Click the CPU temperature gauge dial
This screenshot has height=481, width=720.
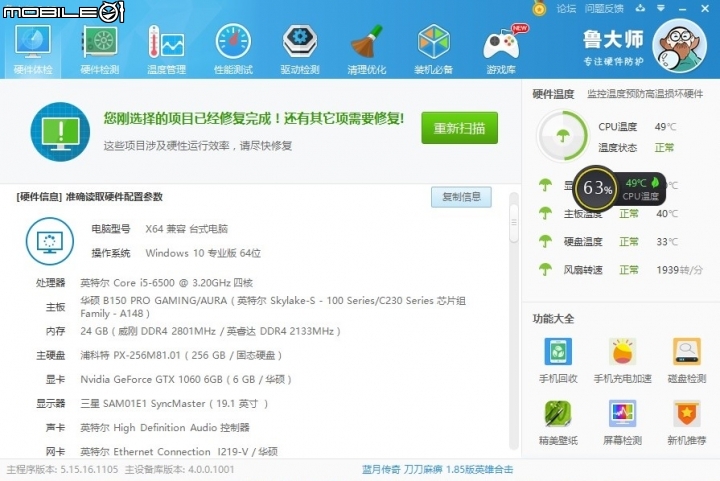[x=562, y=136]
